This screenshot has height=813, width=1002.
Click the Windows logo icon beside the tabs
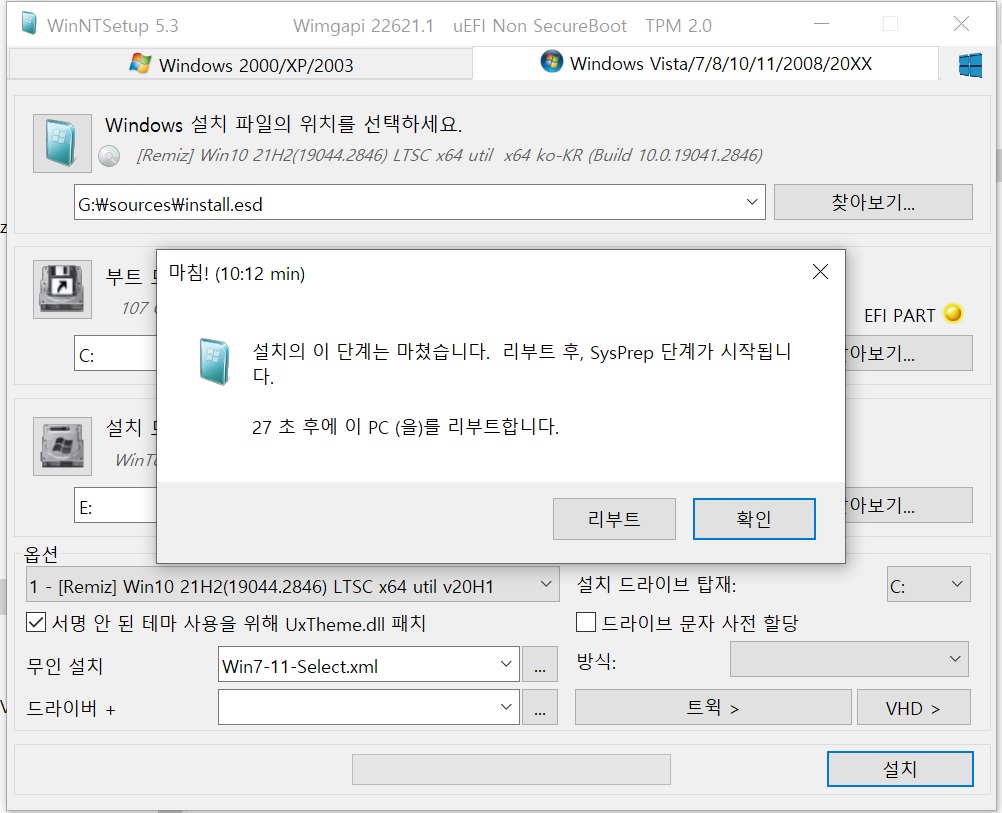coord(970,65)
